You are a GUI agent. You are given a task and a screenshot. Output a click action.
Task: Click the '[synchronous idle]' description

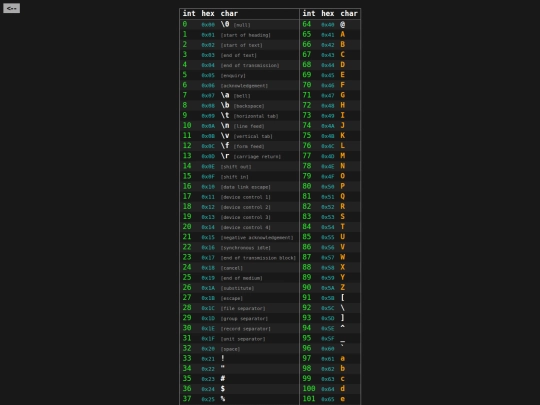(x=246, y=248)
